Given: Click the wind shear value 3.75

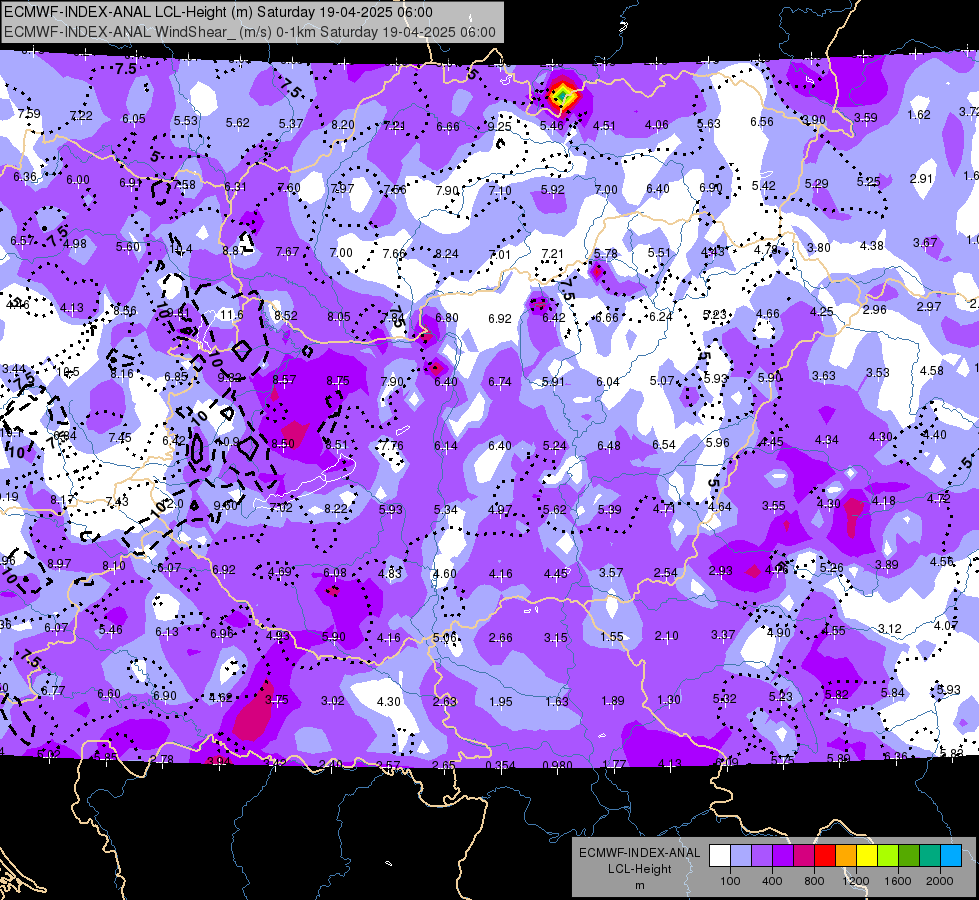Looking at the screenshot, I should click(276, 700).
